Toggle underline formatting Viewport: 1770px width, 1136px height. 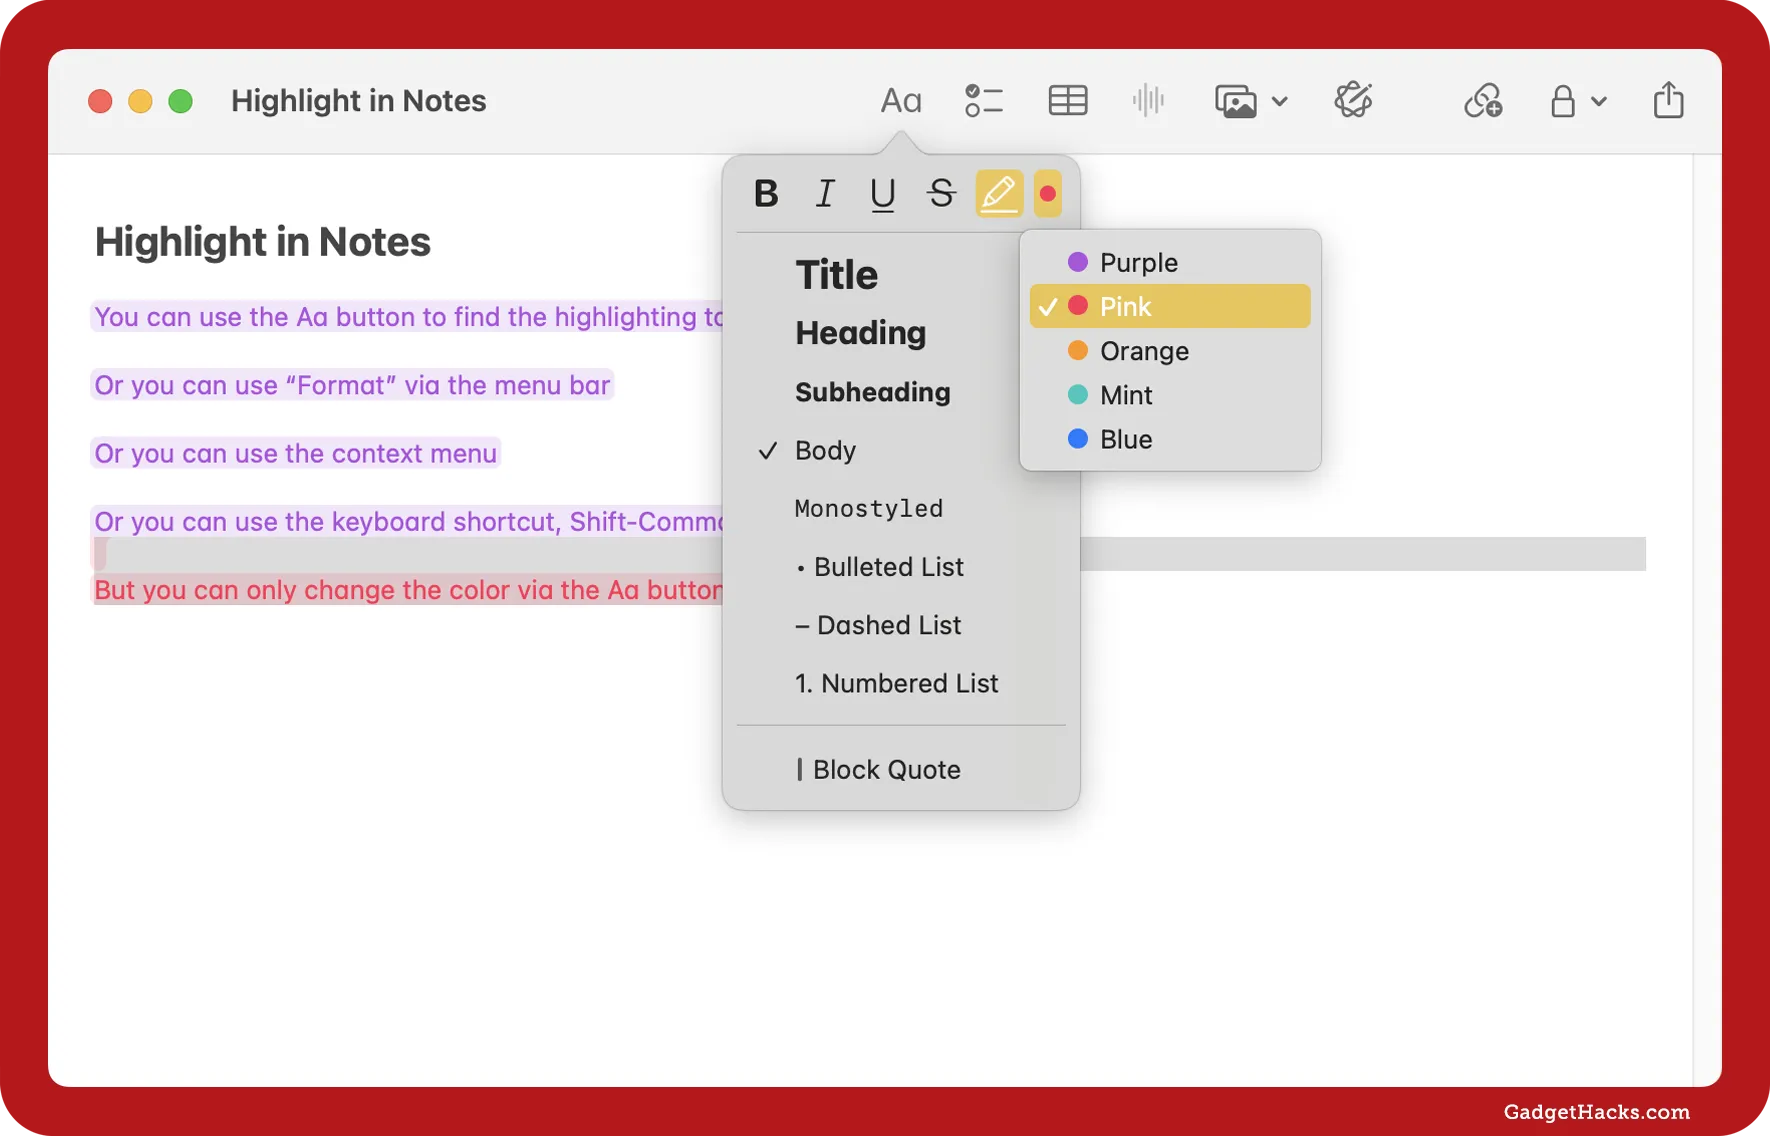coord(883,193)
